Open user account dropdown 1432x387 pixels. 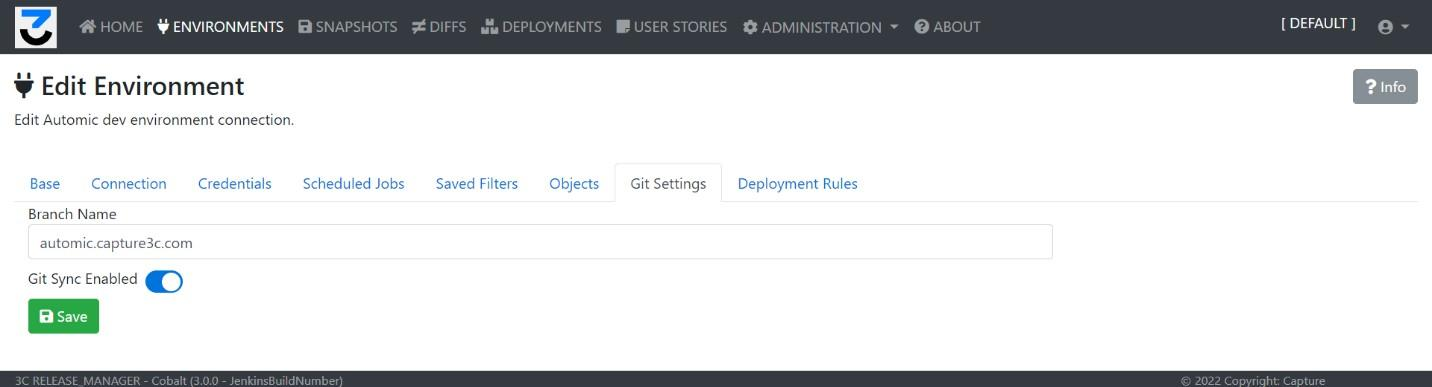(1393, 27)
